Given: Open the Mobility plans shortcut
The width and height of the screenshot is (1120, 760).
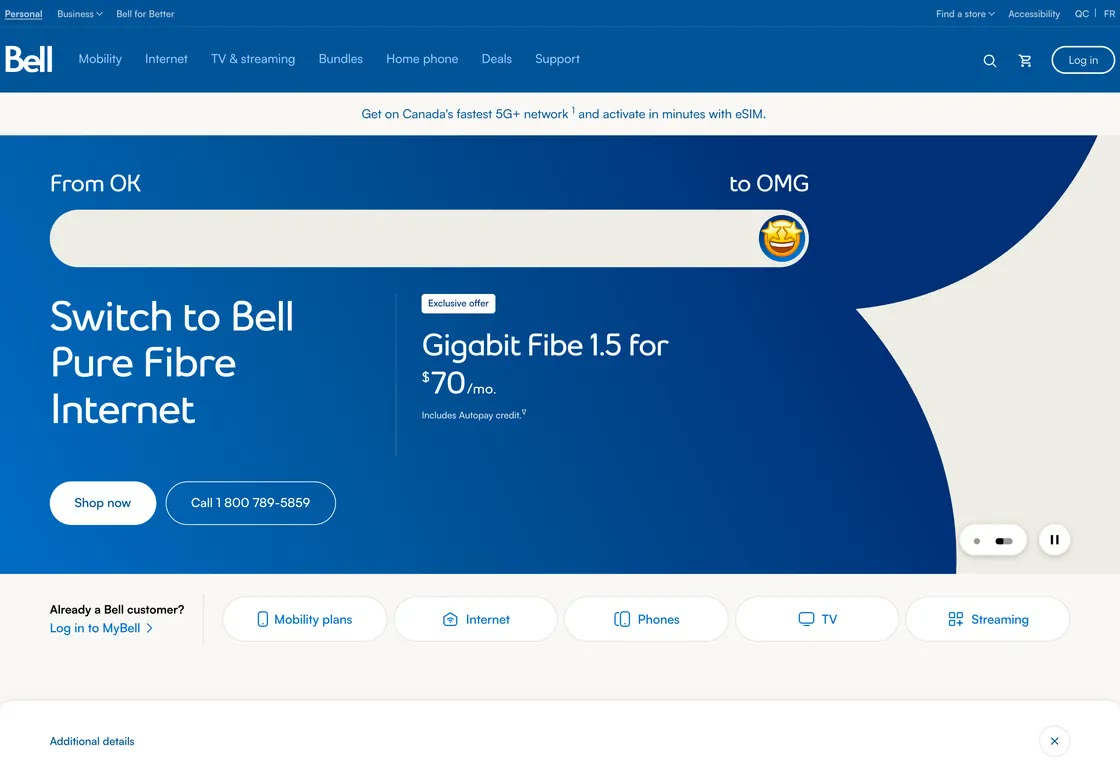Looking at the screenshot, I should click(x=305, y=619).
